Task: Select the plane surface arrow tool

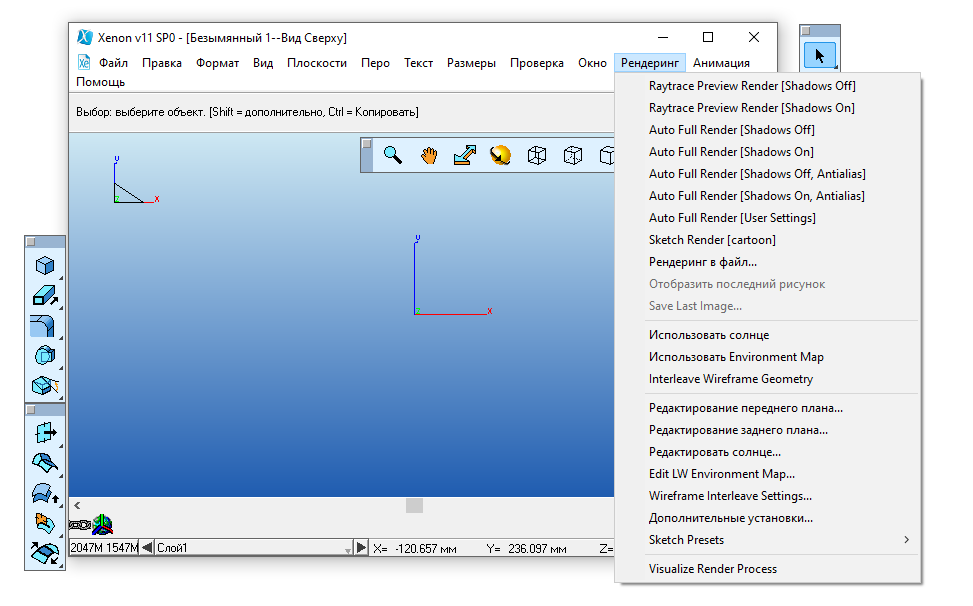Action: [45, 432]
